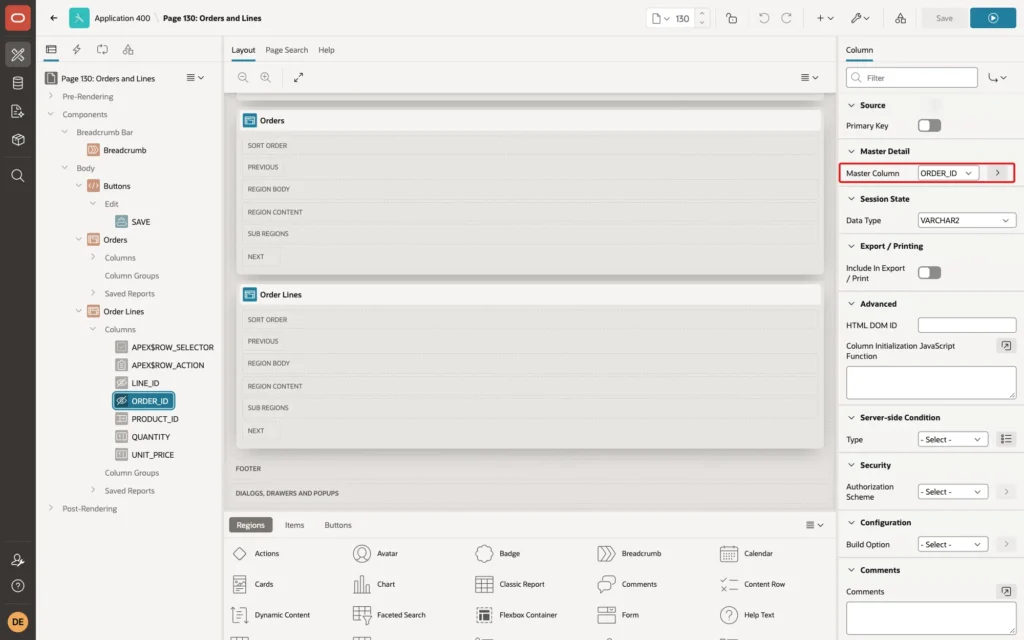This screenshot has height=640, width=1024.
Task: Switch to the Page Search tab
Action: coord(286,50)
